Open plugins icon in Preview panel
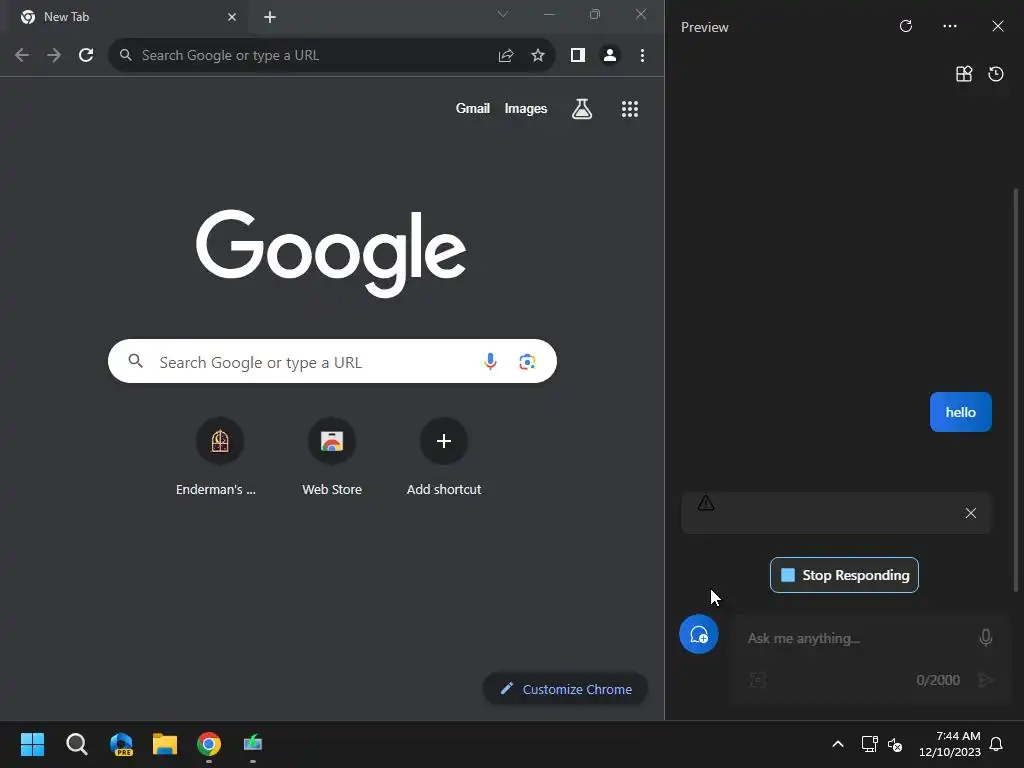The image size is (1024, 768). tap(964, 74)
